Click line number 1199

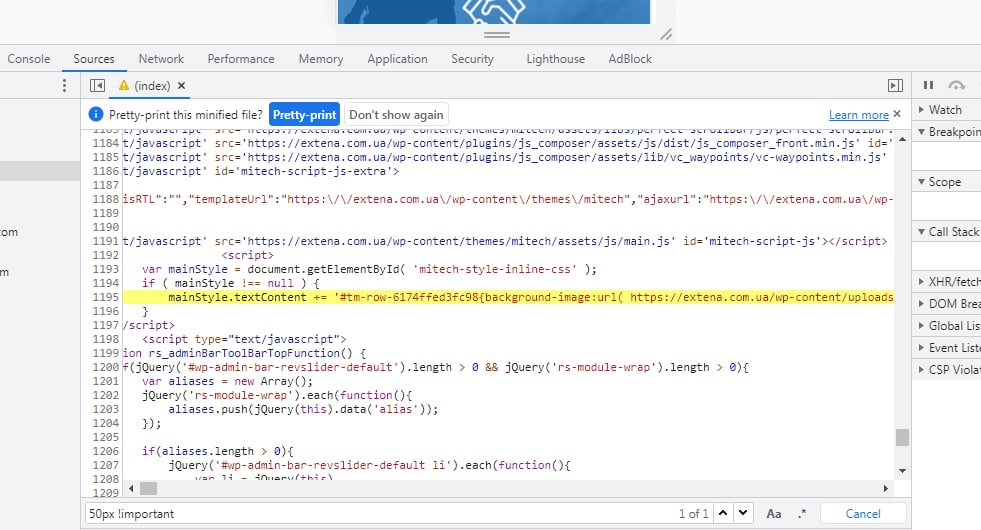point(106,353)
